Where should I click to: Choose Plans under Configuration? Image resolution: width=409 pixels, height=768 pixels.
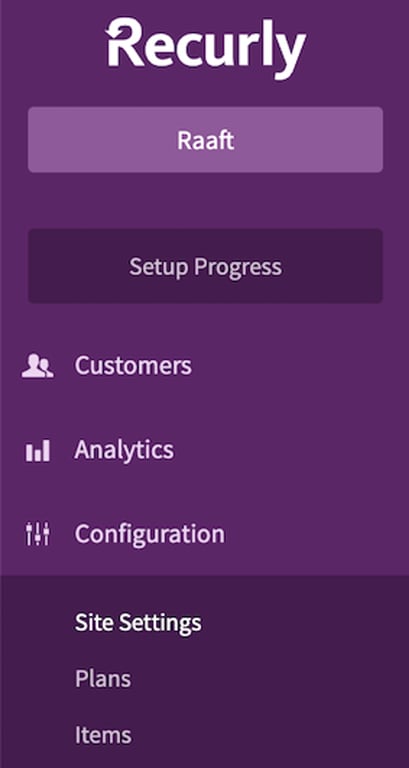pos(103,679)
